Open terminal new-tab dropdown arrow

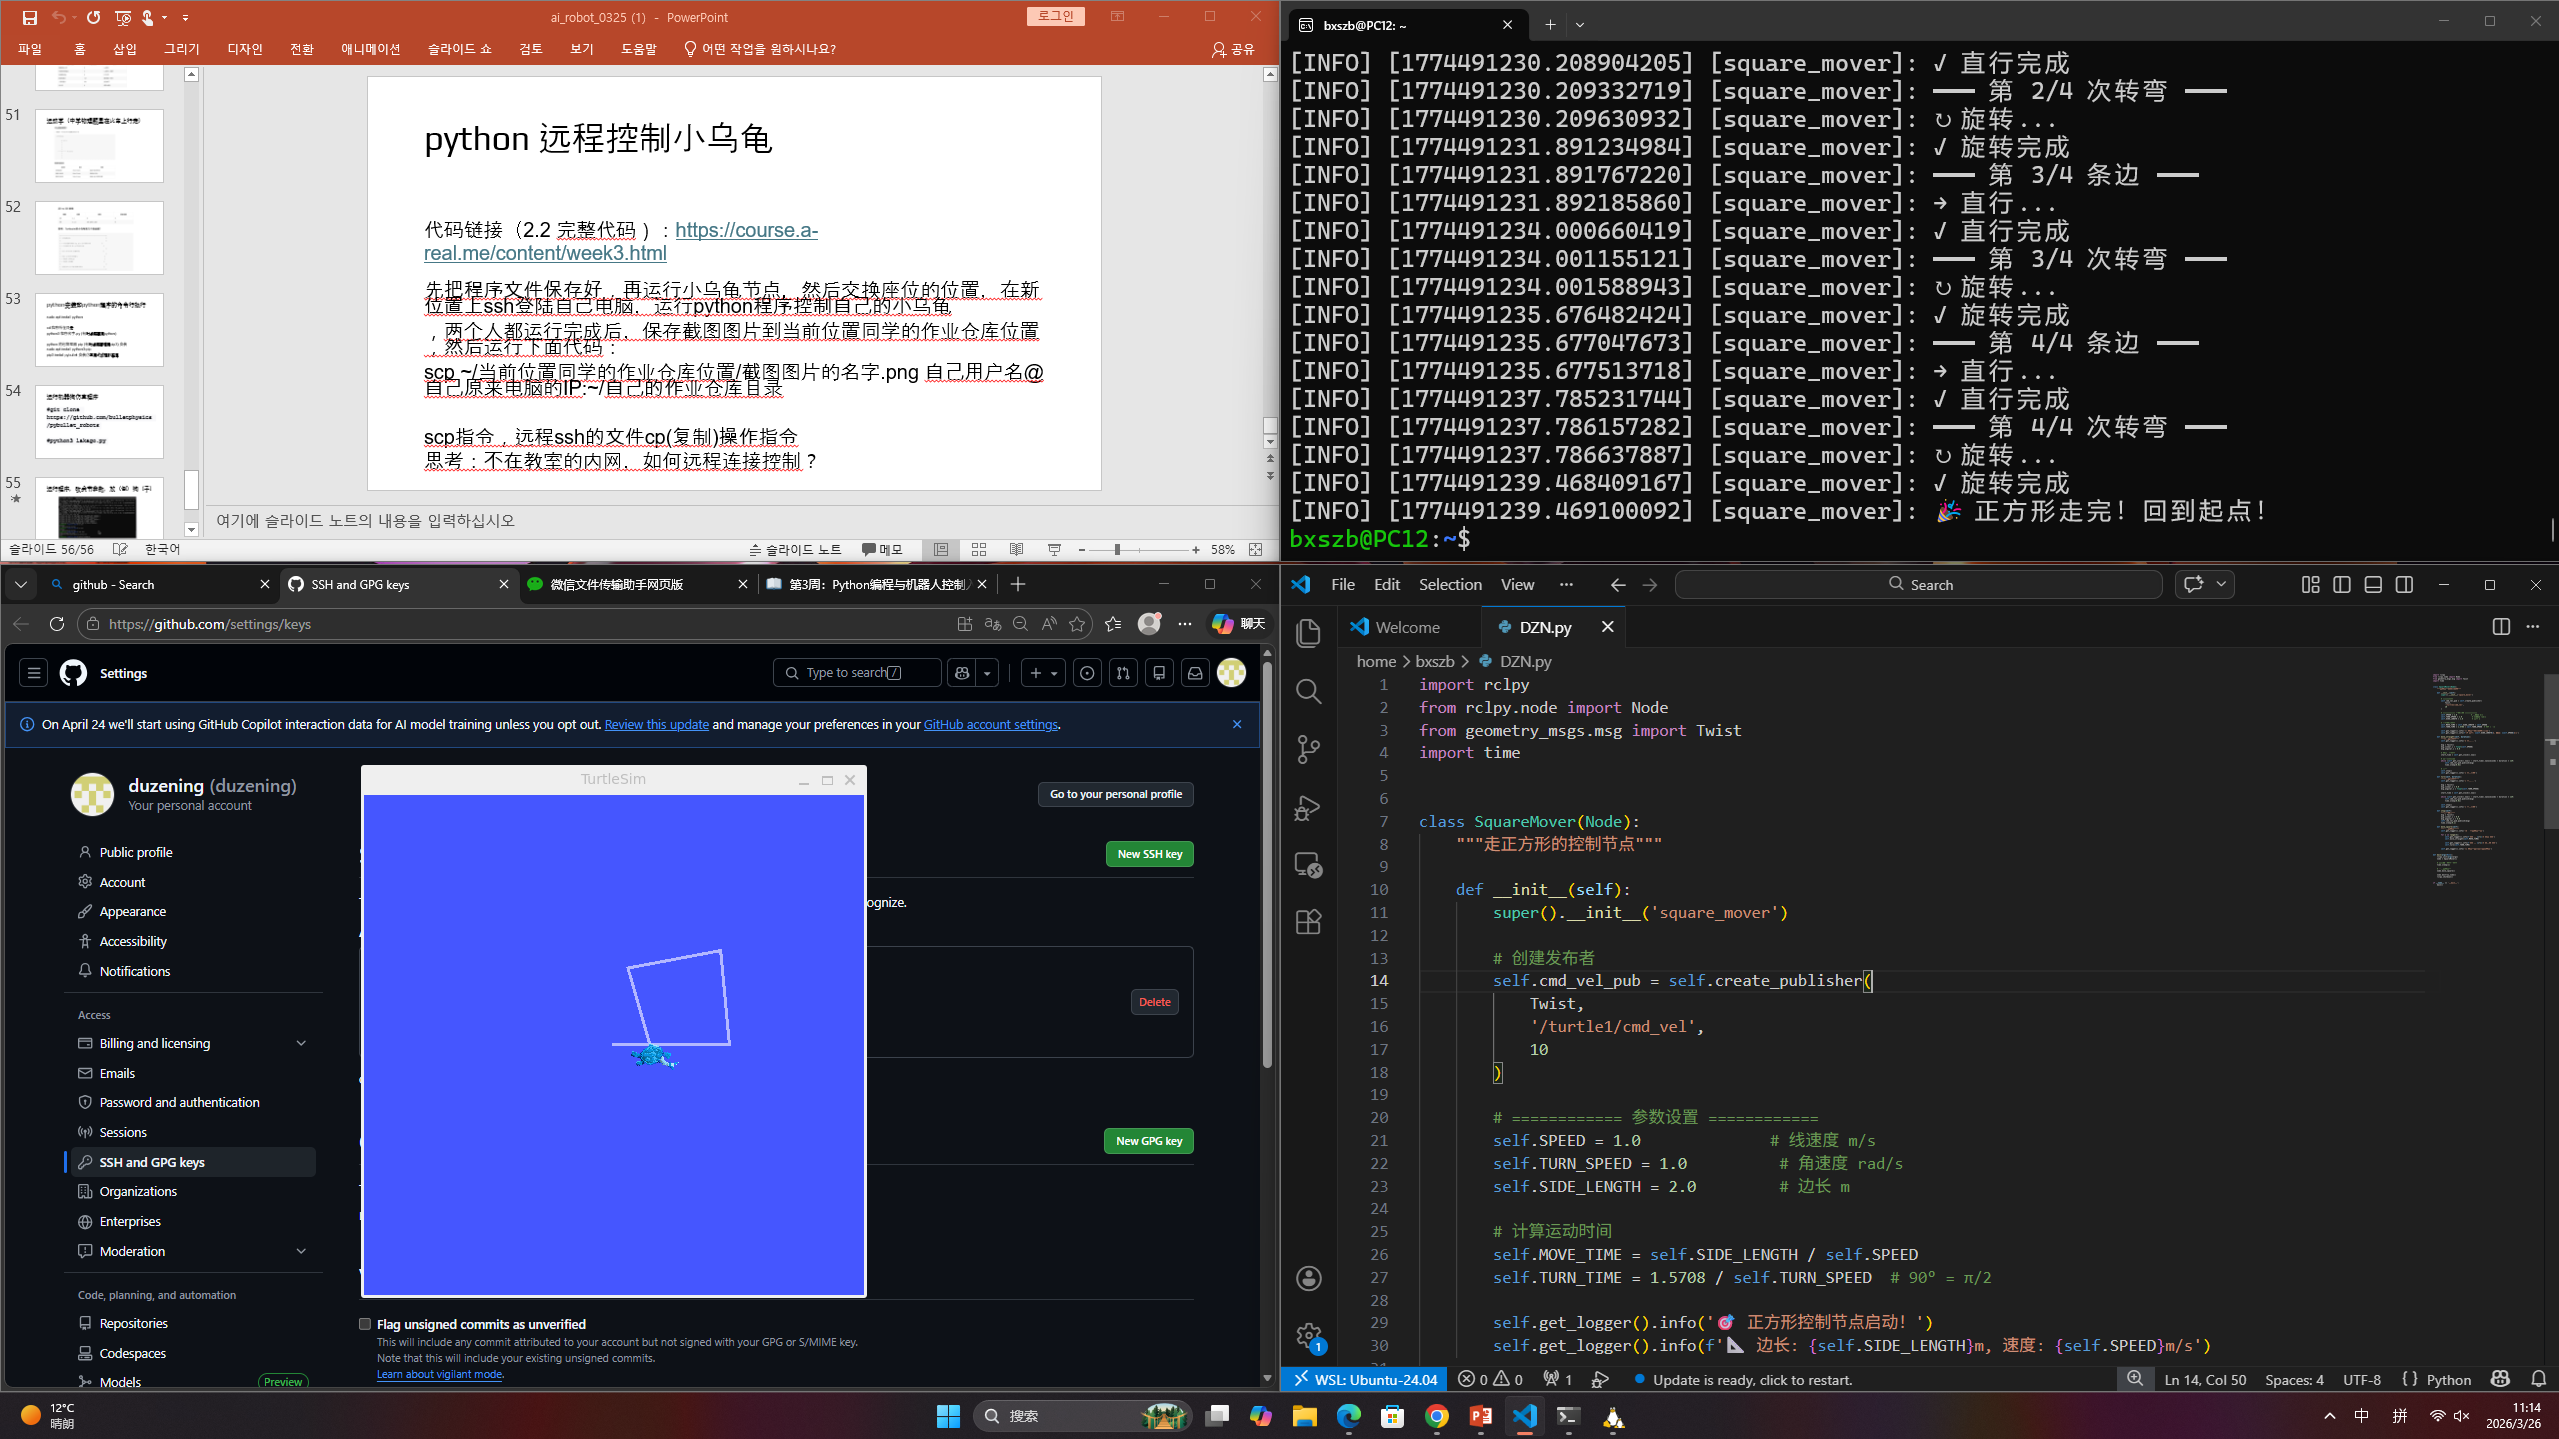coord(1580,25)
